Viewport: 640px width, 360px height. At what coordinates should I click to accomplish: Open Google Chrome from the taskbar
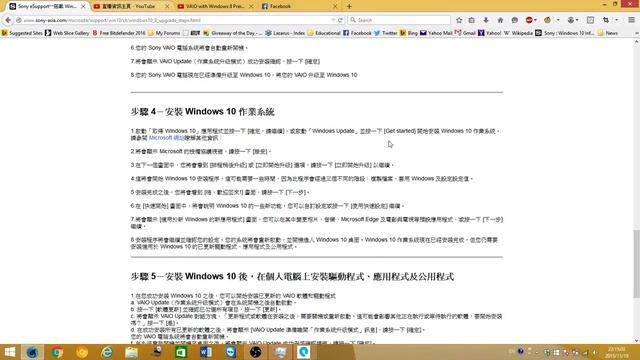(x=57, y=352)
